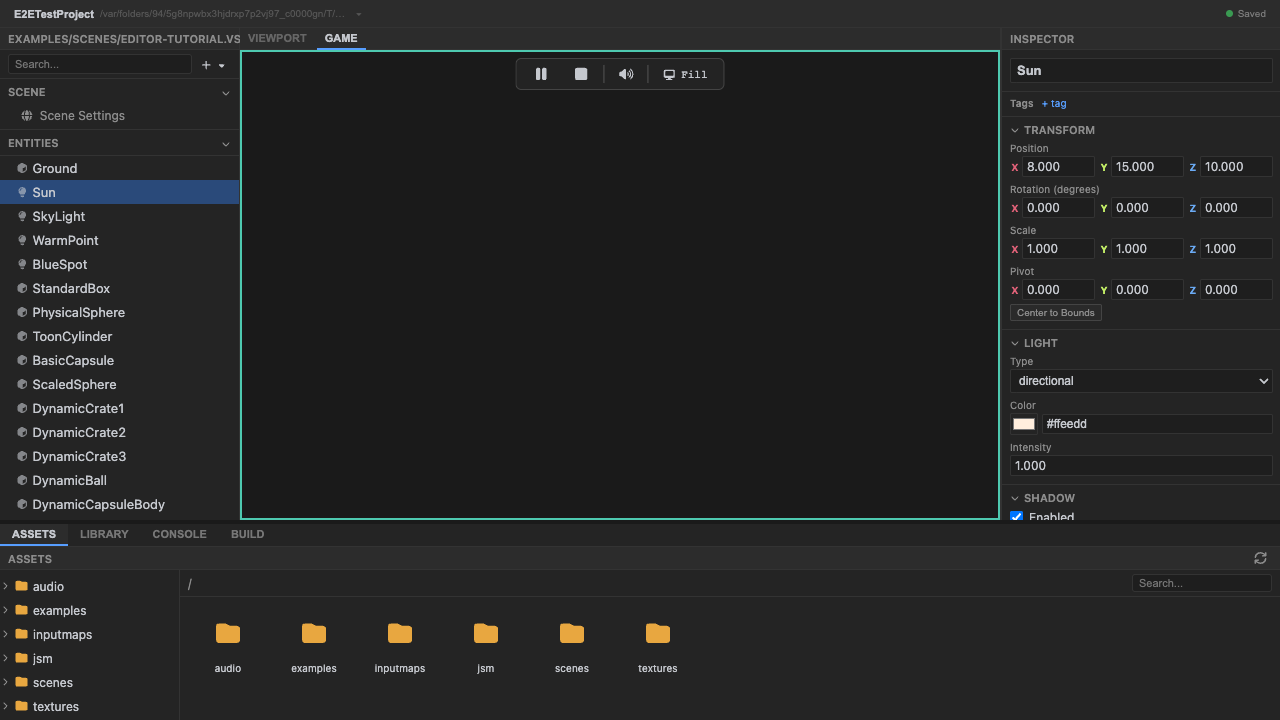Open the CONSOLE tab

(179, 534)
